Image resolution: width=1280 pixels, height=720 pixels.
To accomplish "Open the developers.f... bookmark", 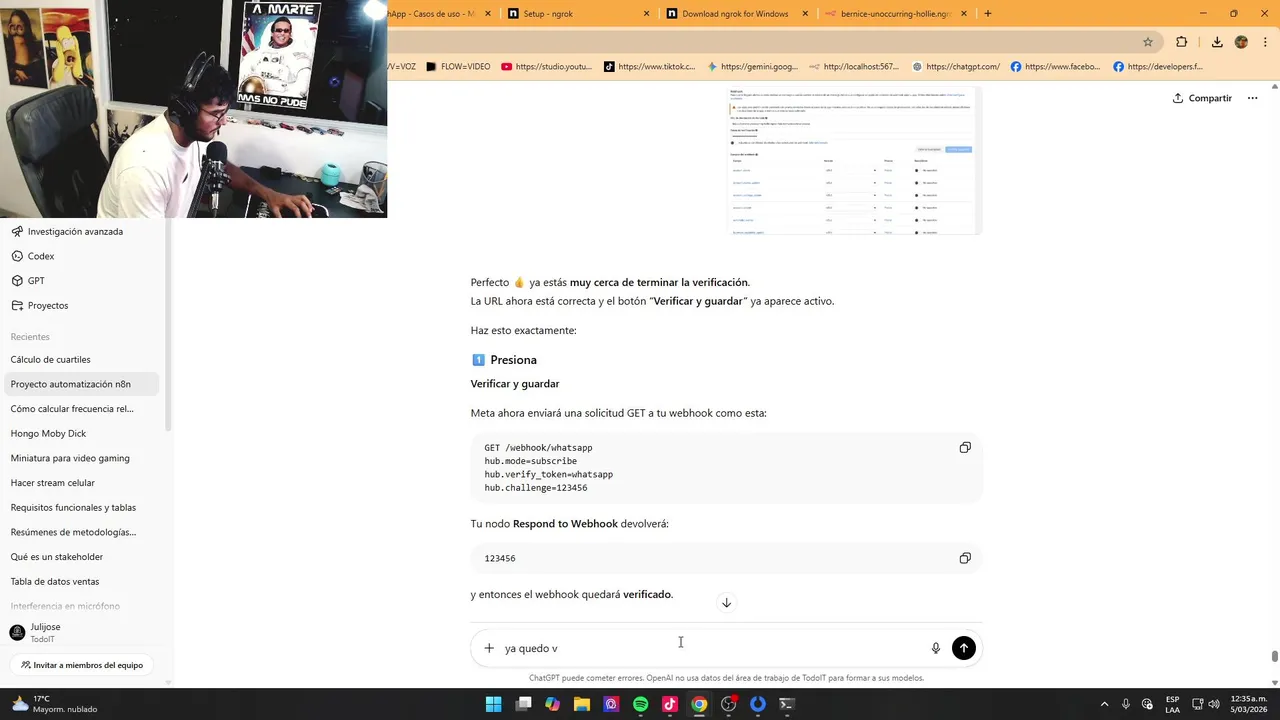I will tap(1157, 67).
